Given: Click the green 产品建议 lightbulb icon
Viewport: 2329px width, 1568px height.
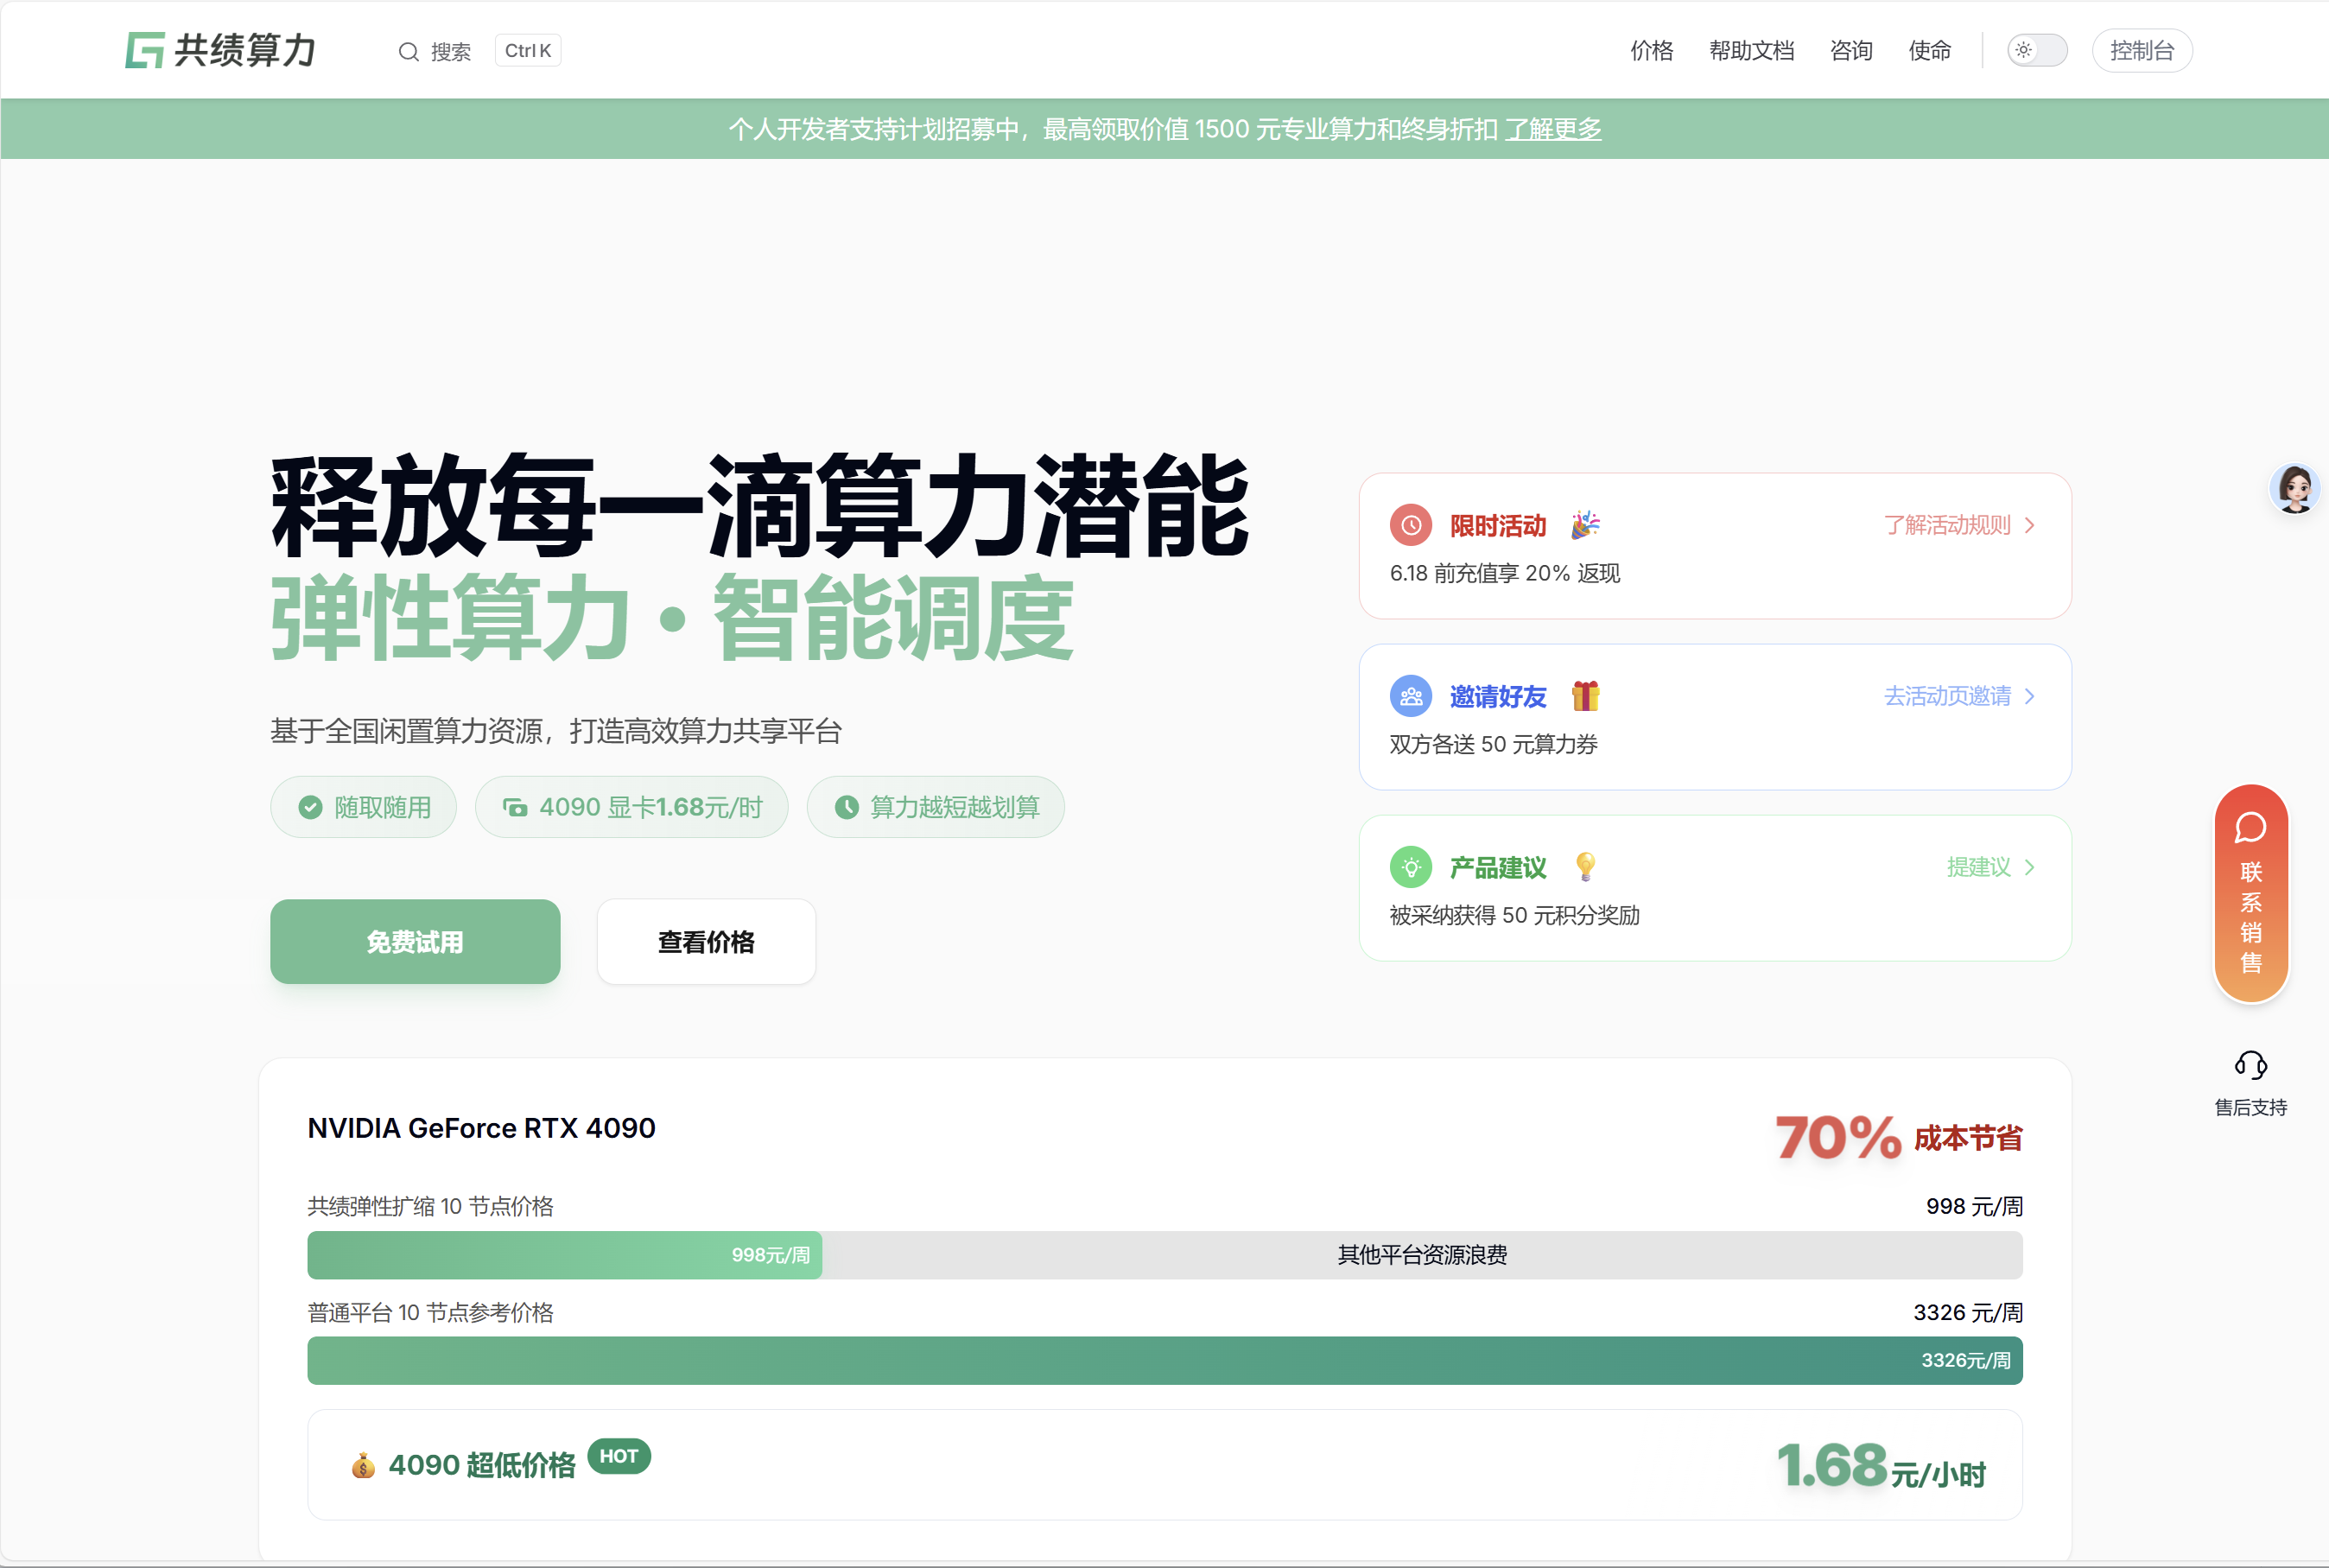Looking at the screenshot, I should (1410, 867).
